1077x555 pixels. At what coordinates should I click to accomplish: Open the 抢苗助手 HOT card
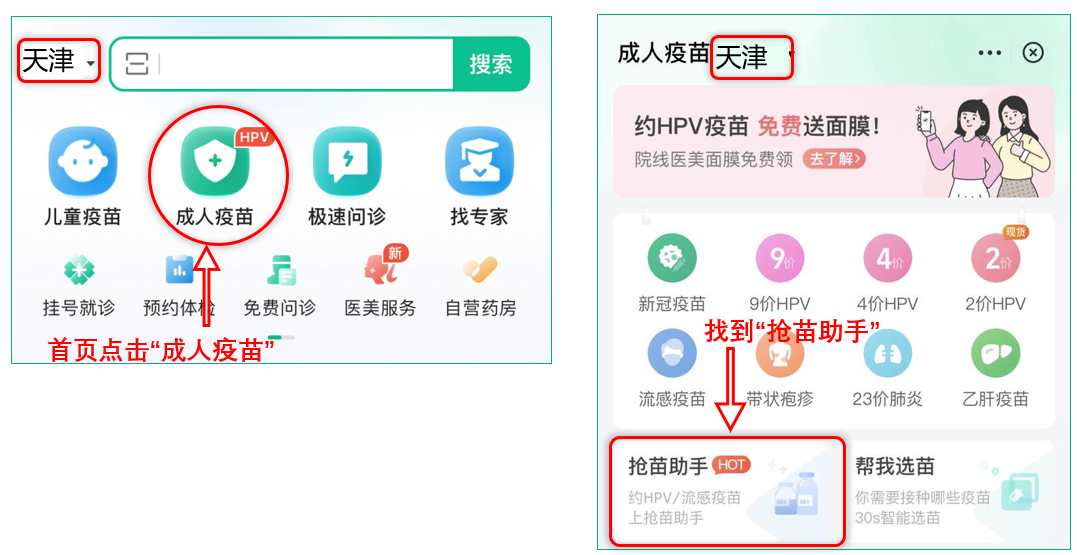[727, 491]
